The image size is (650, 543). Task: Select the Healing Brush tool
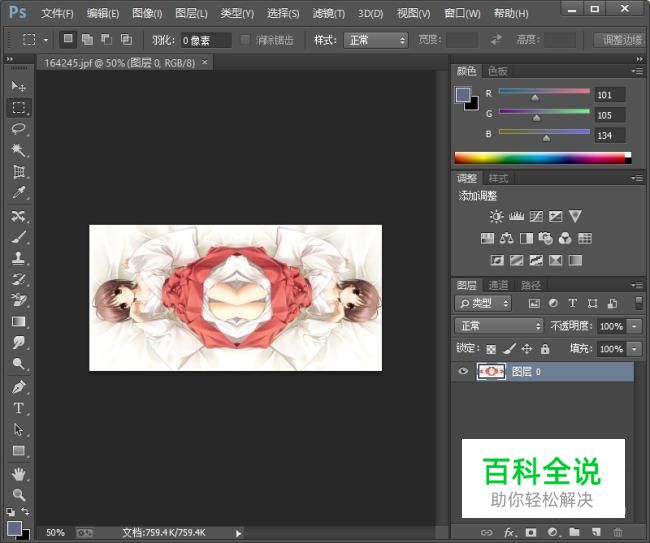tap(18, 216)
